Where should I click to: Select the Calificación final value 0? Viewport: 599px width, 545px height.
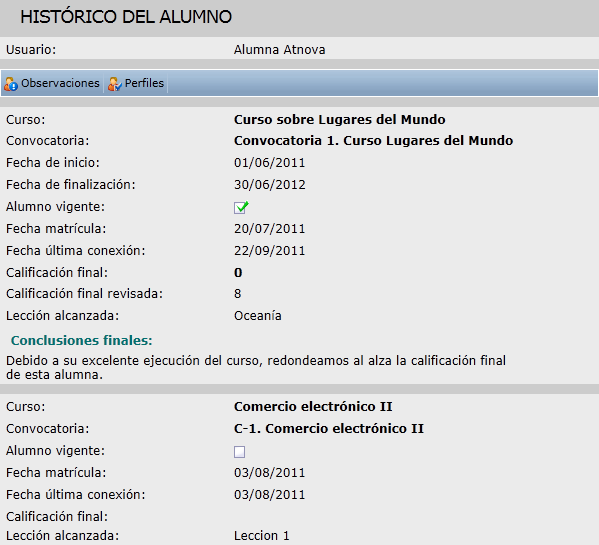tap(238, 273)
